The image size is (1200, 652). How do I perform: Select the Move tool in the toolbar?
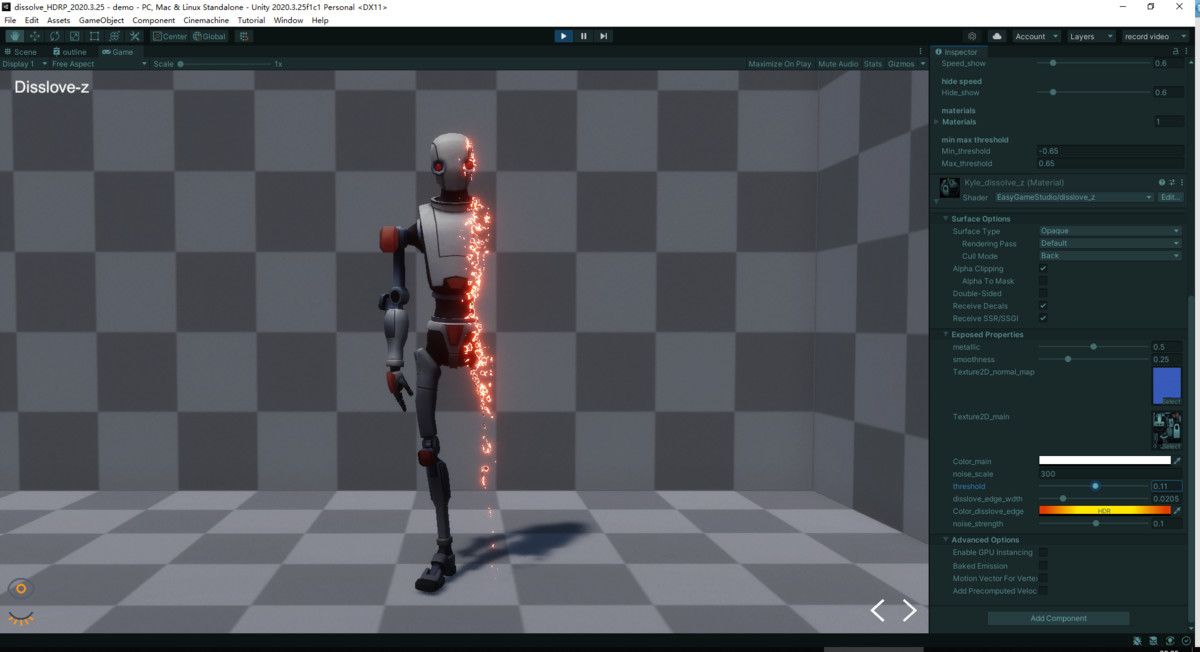[x=33, y=36]
